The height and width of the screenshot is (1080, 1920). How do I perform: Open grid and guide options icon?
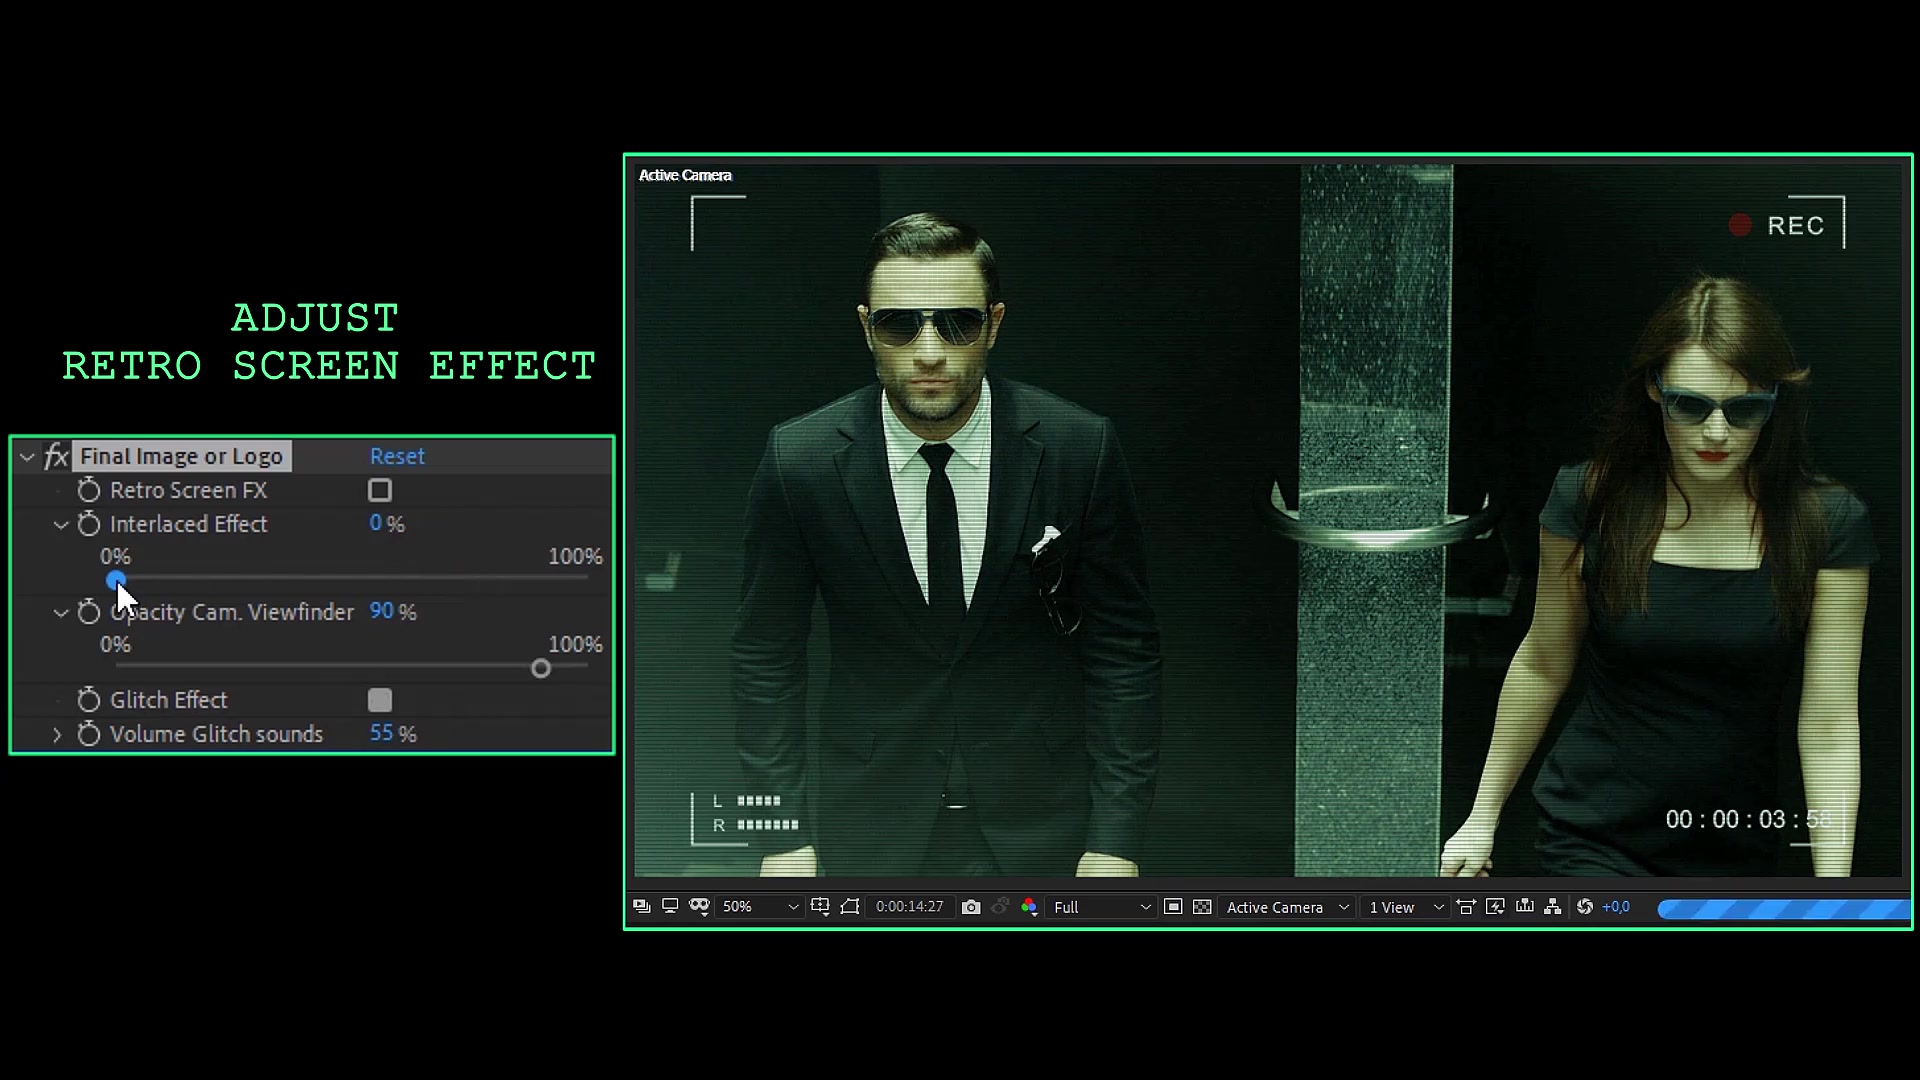pyautogui.click(x=820, y=907)
